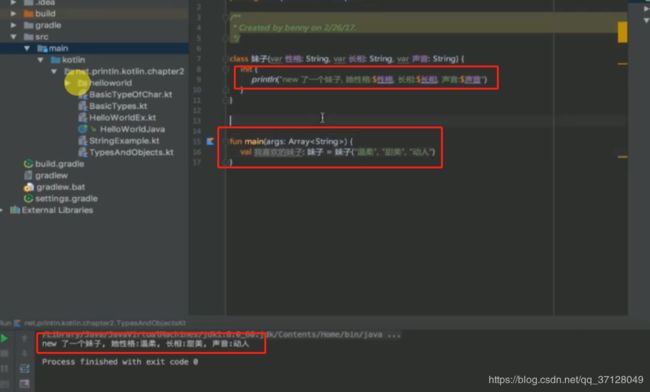This screenshot has height=392, width=650.
Task: Click the build.gradle Gradle icon
Action: pyautogui.click(x=28, y=164)
